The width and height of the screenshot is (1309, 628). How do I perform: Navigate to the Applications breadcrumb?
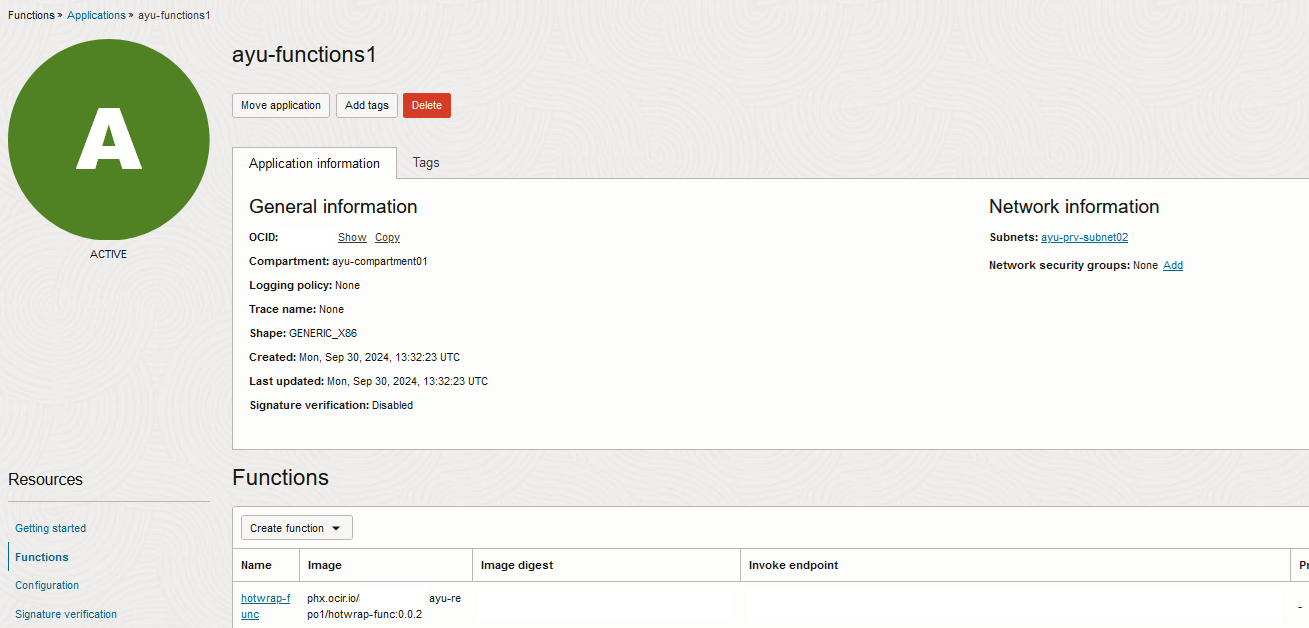pos(96,15)
